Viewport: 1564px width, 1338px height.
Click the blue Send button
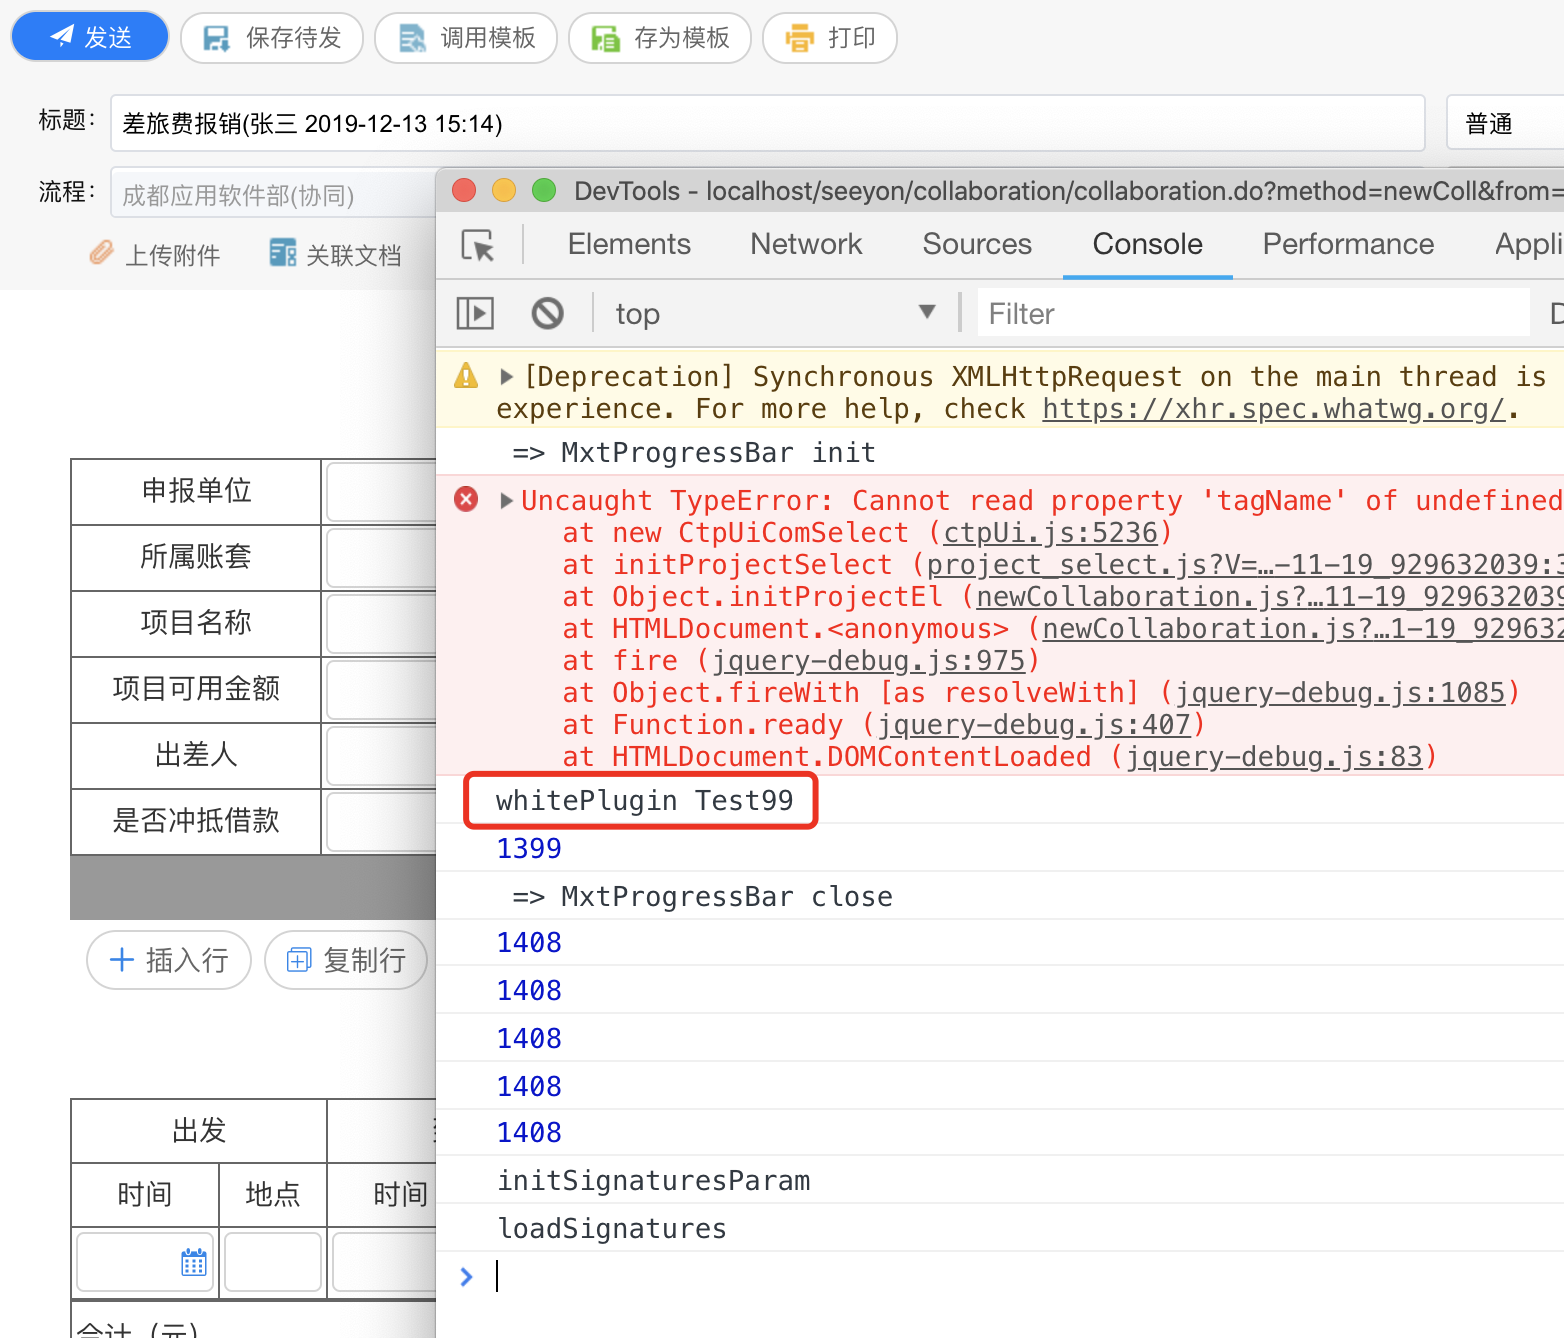[90, 38]
